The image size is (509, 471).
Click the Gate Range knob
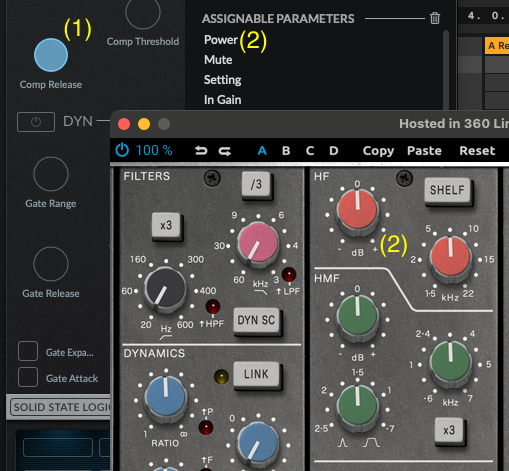point(51,174)
